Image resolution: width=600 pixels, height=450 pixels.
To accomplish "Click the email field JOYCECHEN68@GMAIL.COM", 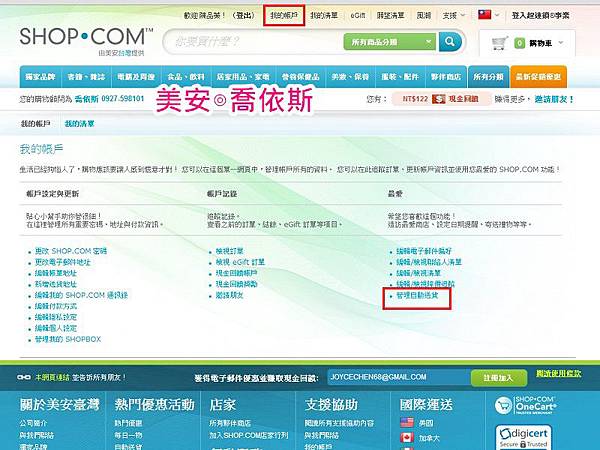I will click(398, 377).
